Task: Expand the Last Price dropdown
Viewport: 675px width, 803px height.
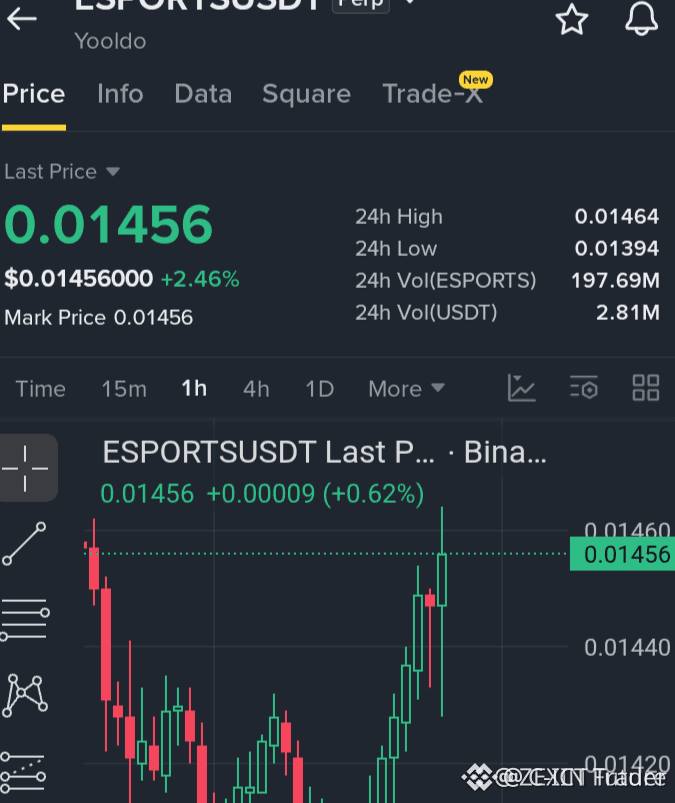Action: (x=62, y=172)
